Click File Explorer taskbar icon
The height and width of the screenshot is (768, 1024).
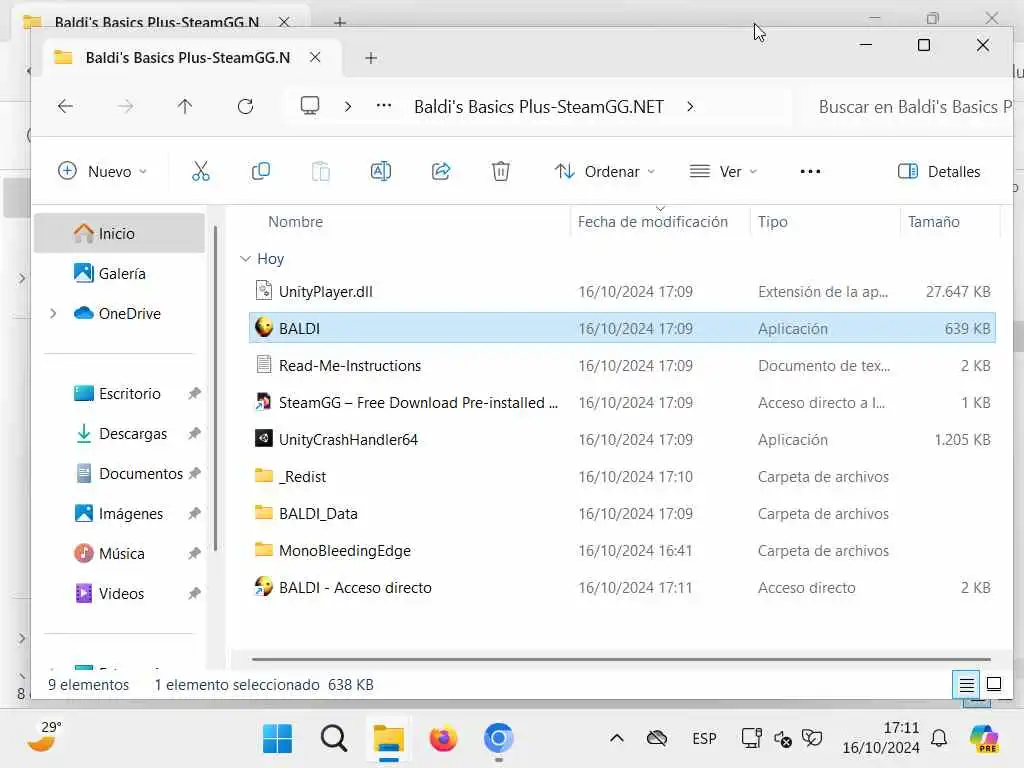pos(389,739)
